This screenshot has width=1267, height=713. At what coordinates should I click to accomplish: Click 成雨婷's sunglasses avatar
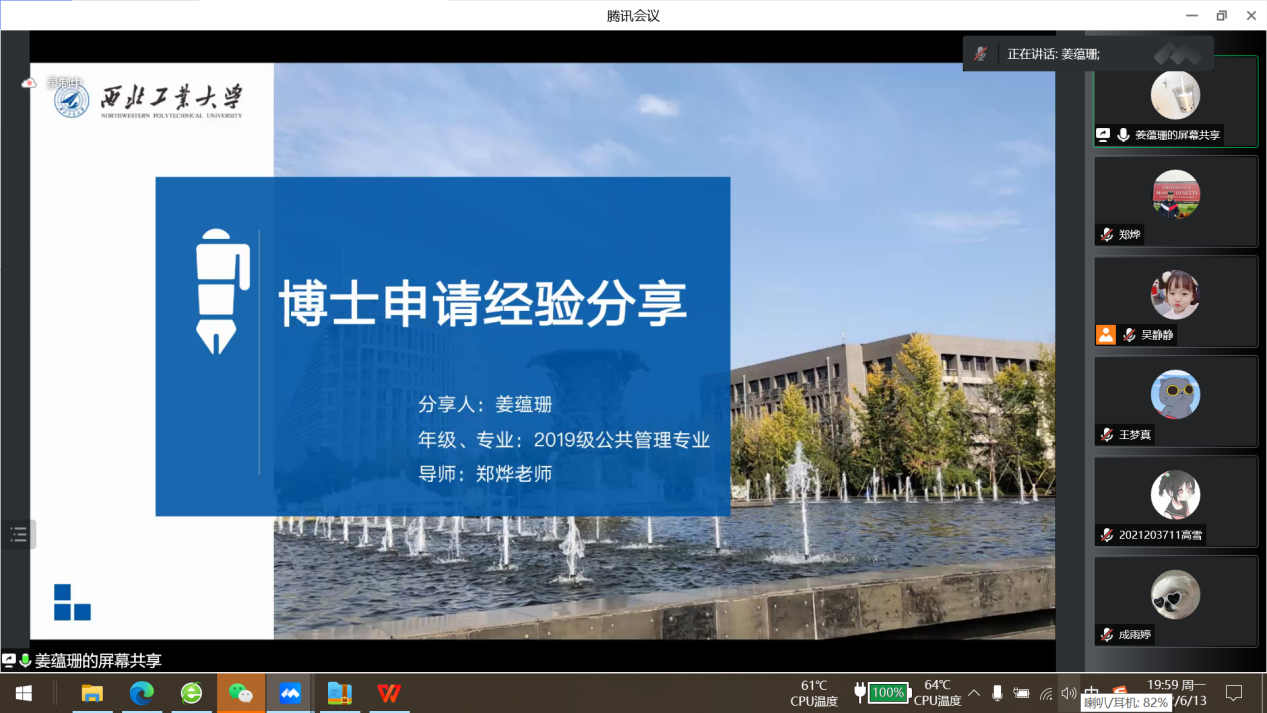tap(1175, 595)
